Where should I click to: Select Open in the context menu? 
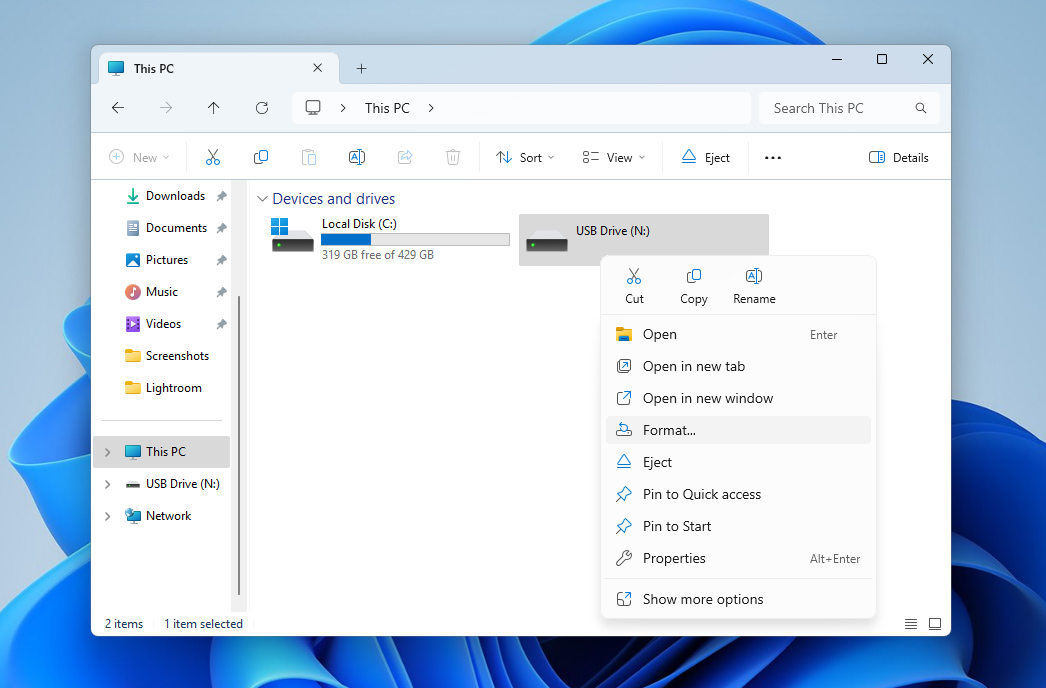click(738, 334)
